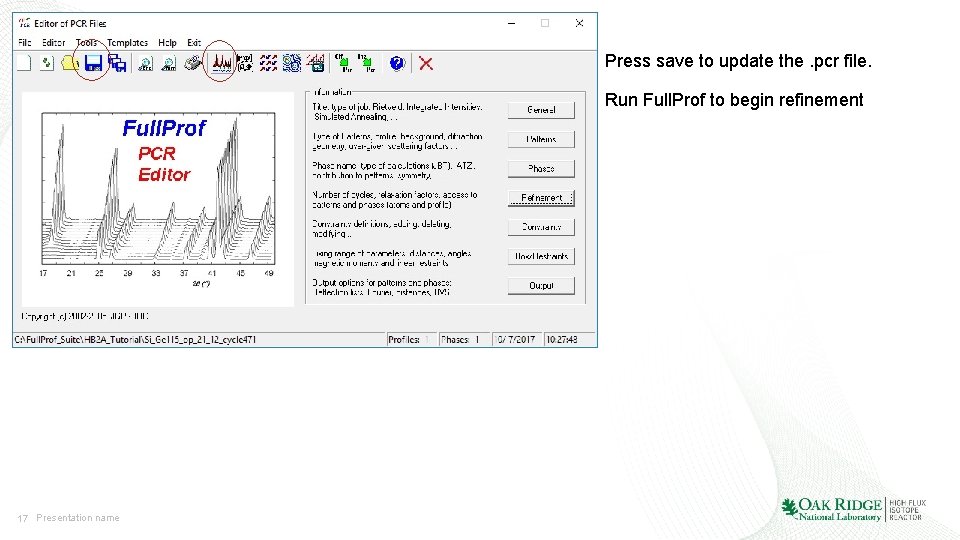Click the reload file icon with green arrows
Screen dimensions: 960x540
coord(47,63)
